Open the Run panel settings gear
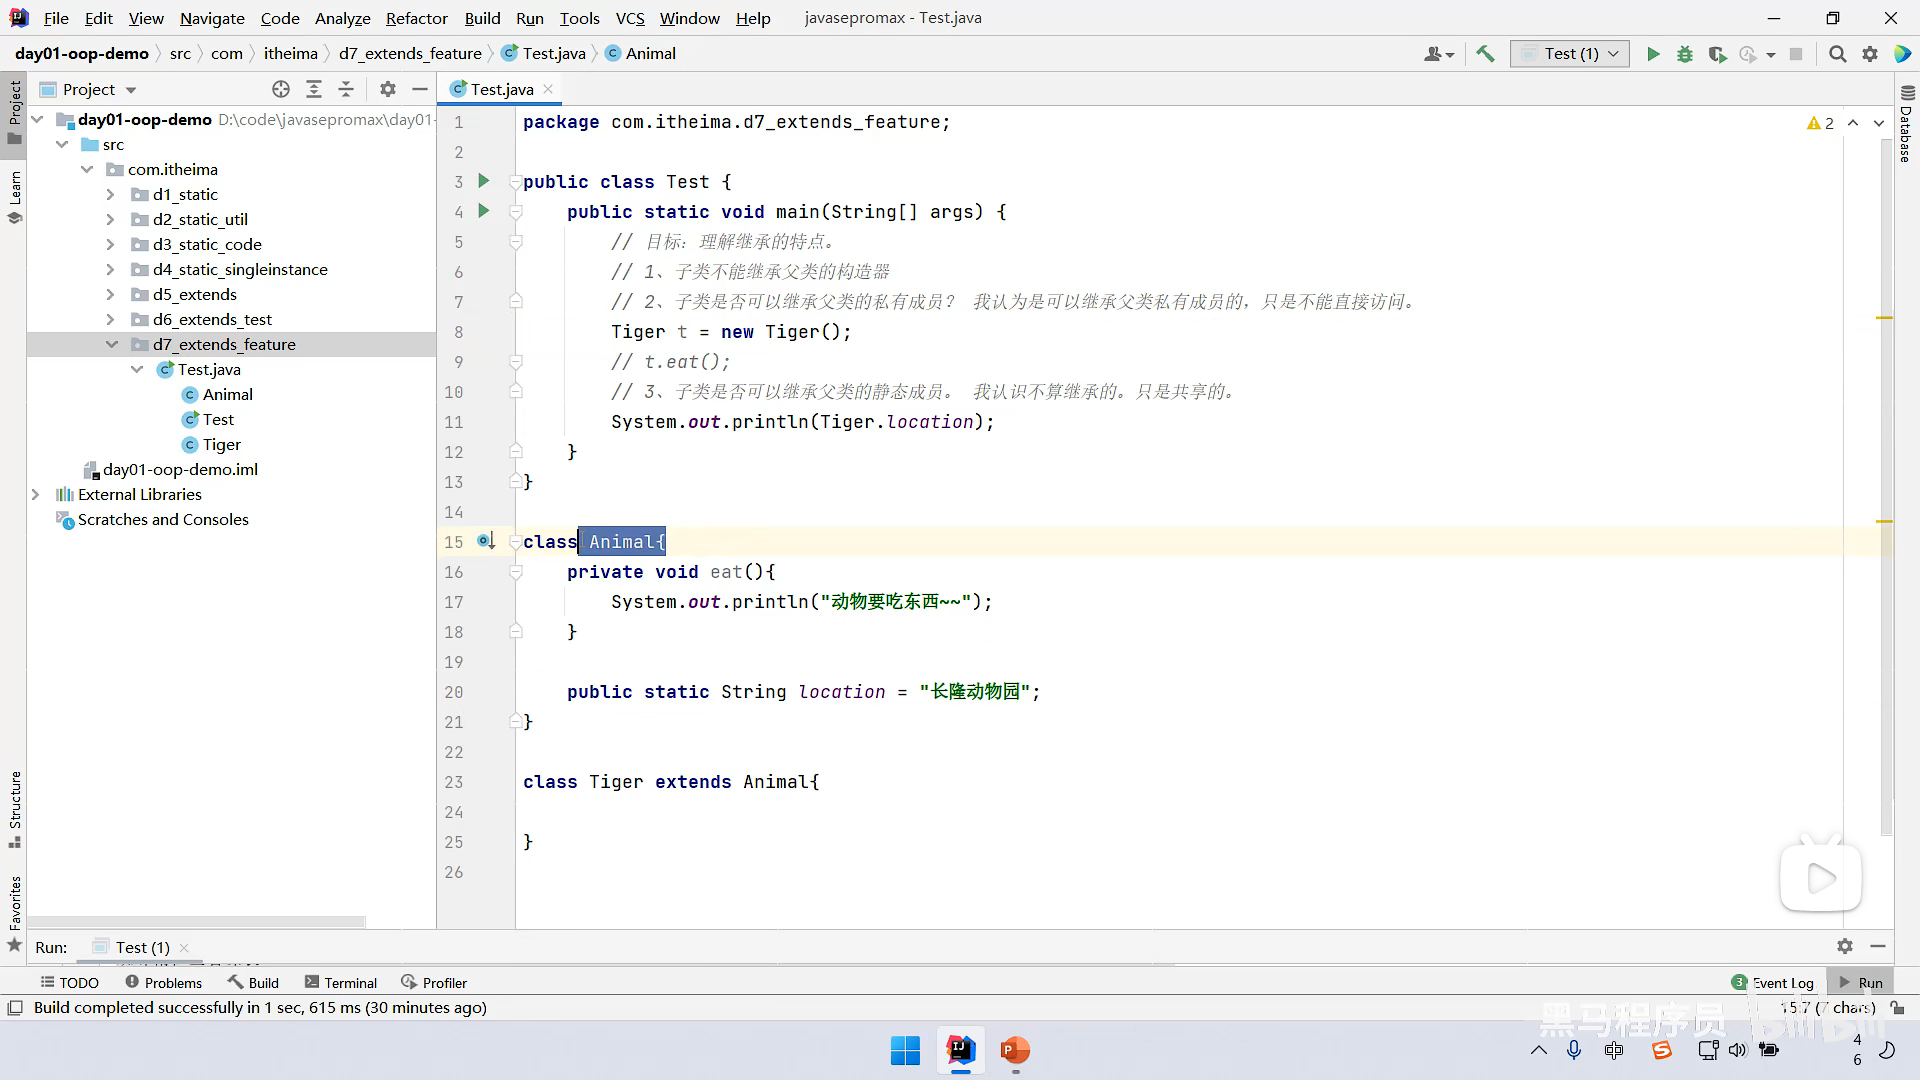Image resolution: width=1920 pixels, height=1080 pixels. click(1845, 946)
